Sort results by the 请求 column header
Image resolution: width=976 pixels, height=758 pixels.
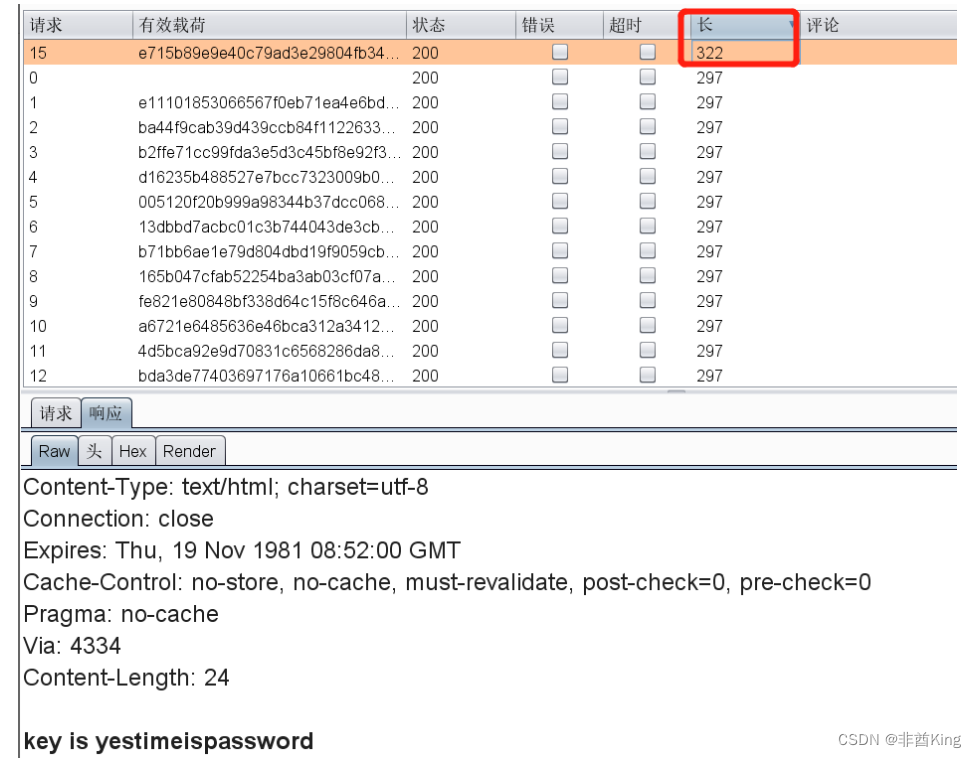(78, 25)
